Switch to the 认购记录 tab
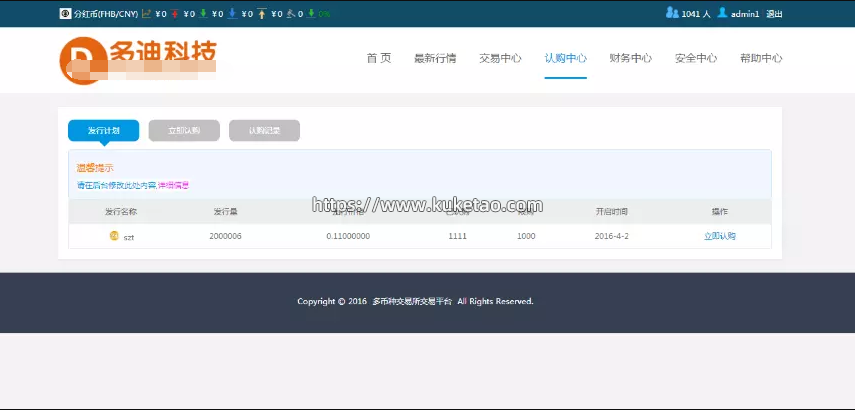Viewport: 855px width, 410px height. 264,131
